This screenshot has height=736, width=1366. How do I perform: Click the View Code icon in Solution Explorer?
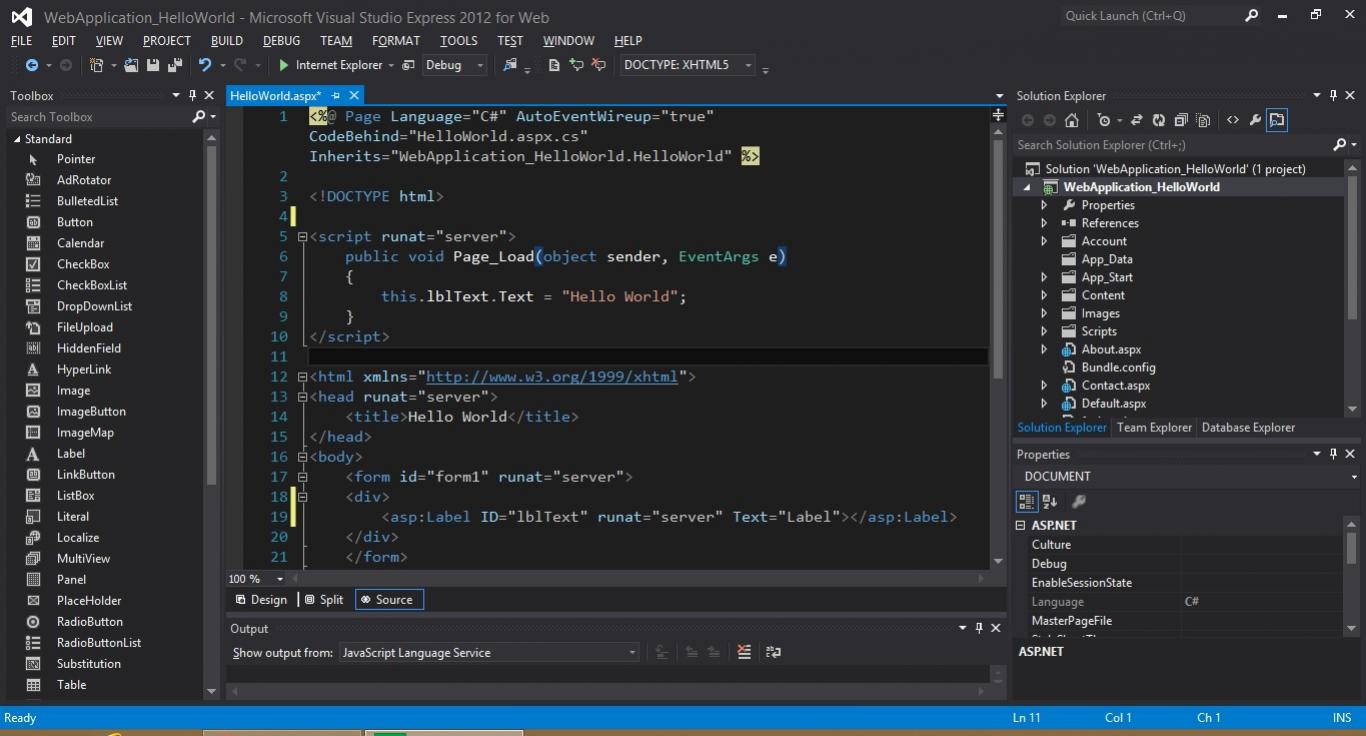click(1232, 120)
